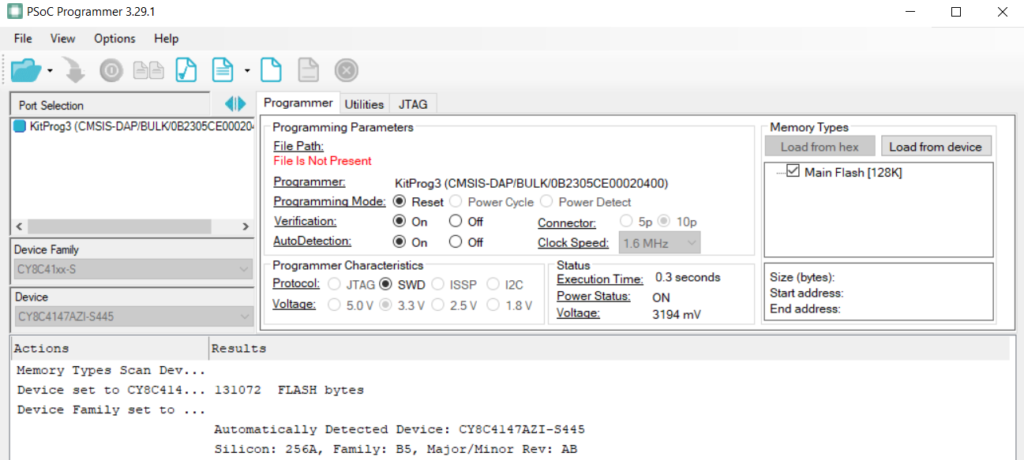
Task: Choose I2C protocol
Action: pyautogui.click(x=493, y=284)
